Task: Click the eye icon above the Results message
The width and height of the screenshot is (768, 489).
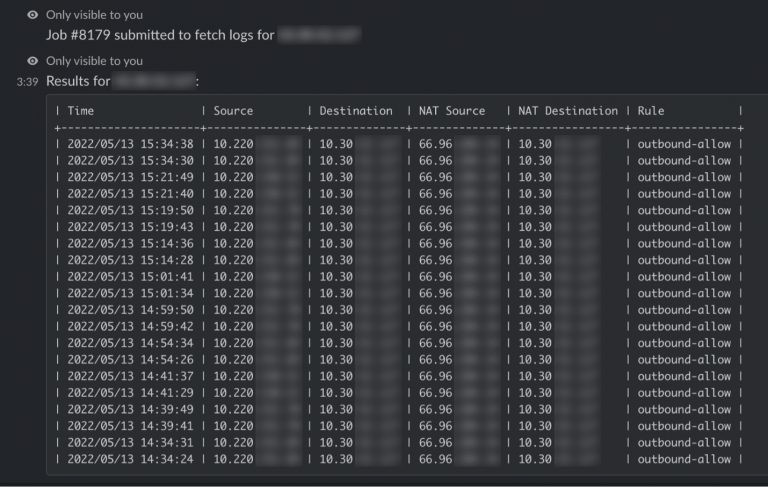Action: click(33, 61)
